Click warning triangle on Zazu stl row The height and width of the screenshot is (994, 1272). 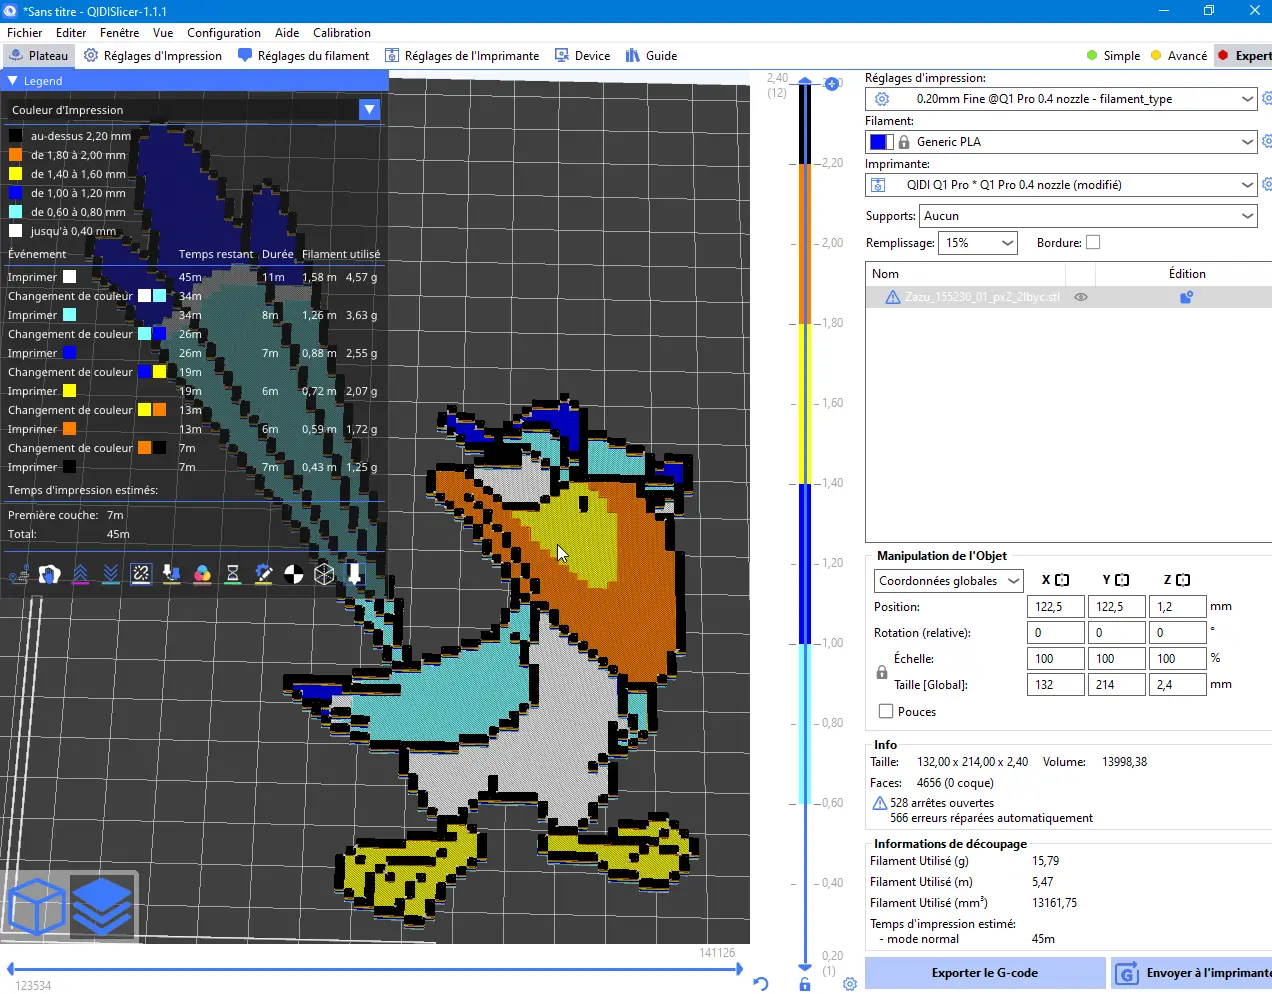(893, 297)
